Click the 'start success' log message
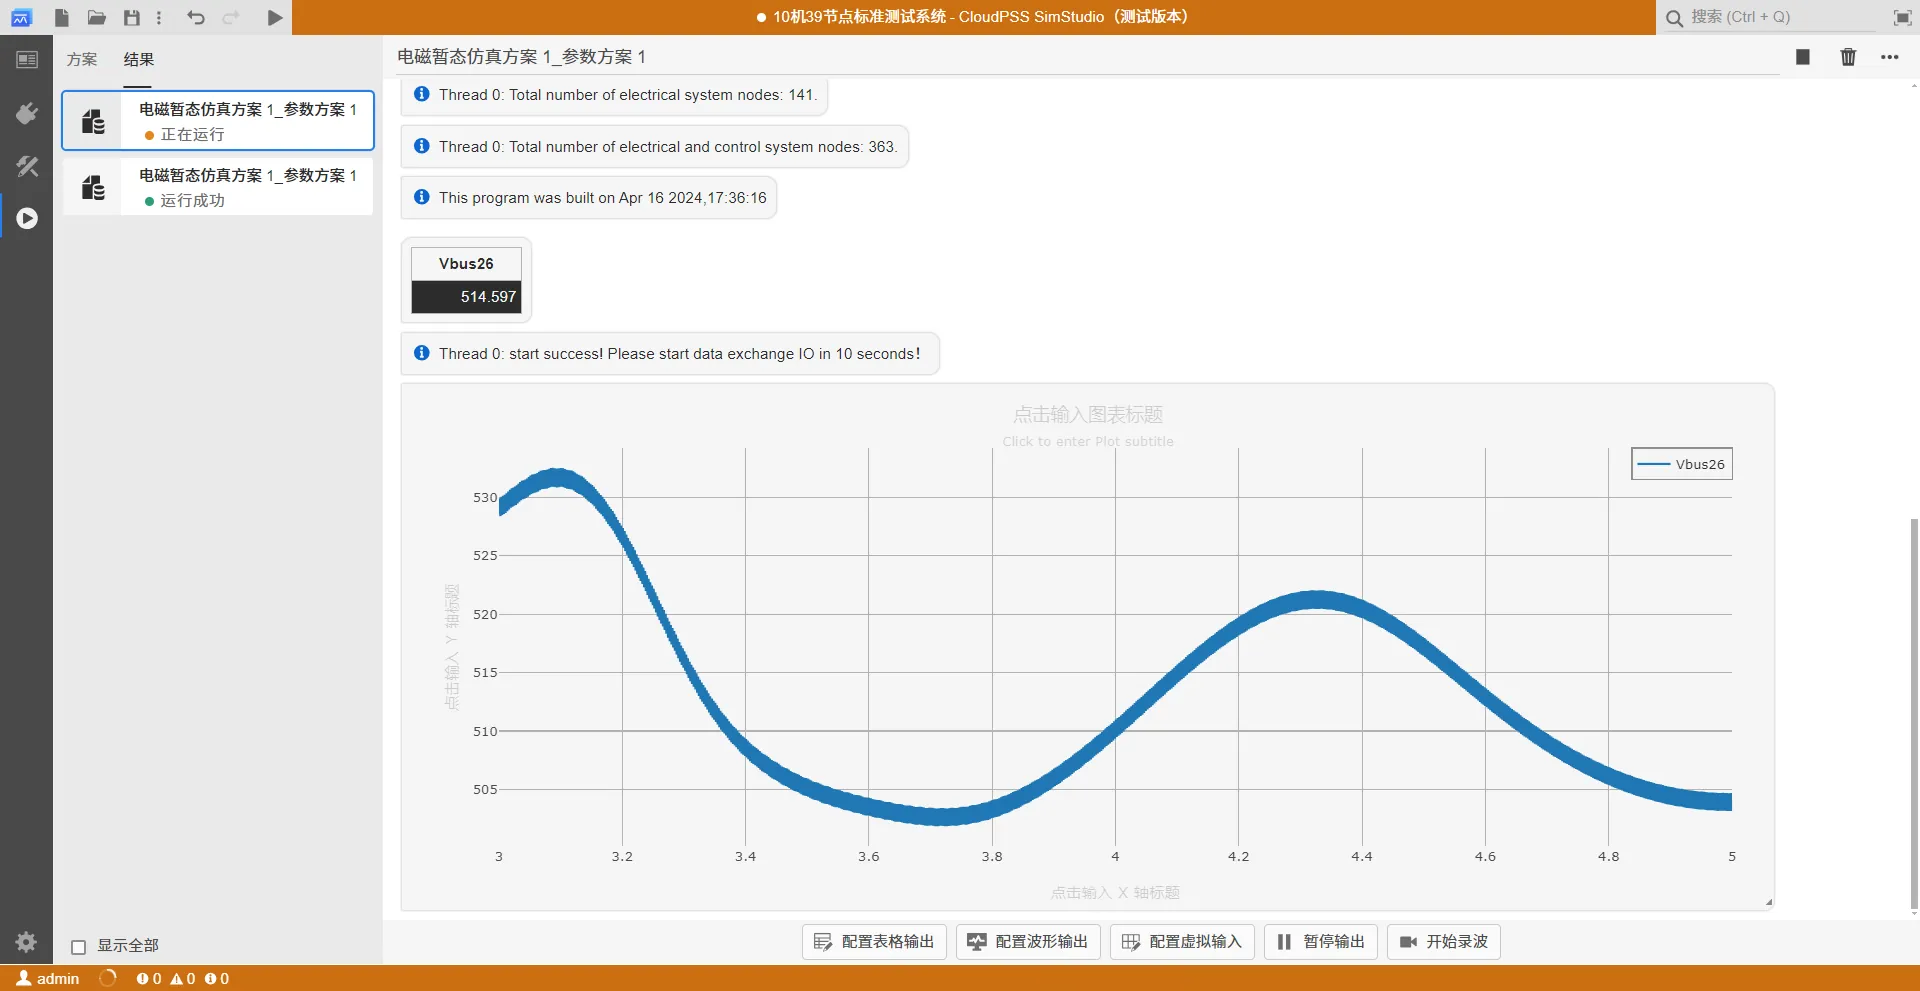The width and height of the screenshot is (1920, 991). click(x=670, y=354)
